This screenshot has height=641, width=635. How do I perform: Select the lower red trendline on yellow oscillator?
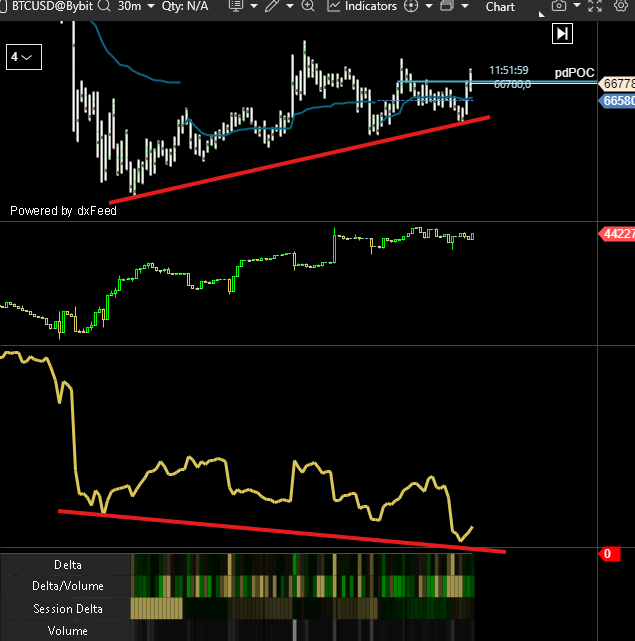pyautogui.click(x=282, y=531)
